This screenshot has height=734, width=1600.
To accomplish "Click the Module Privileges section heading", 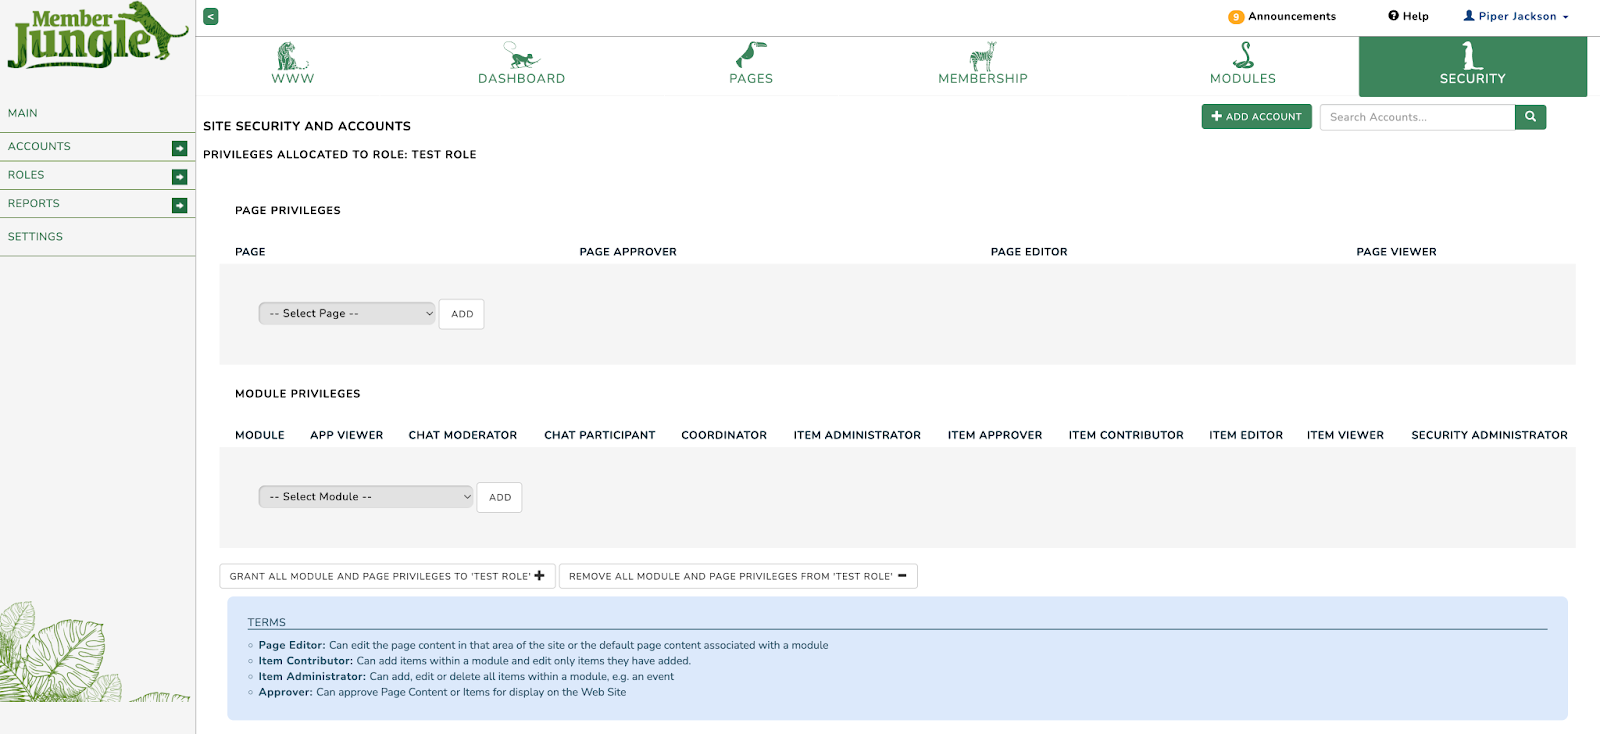I will pyautogui.click(x=298, y=394).
